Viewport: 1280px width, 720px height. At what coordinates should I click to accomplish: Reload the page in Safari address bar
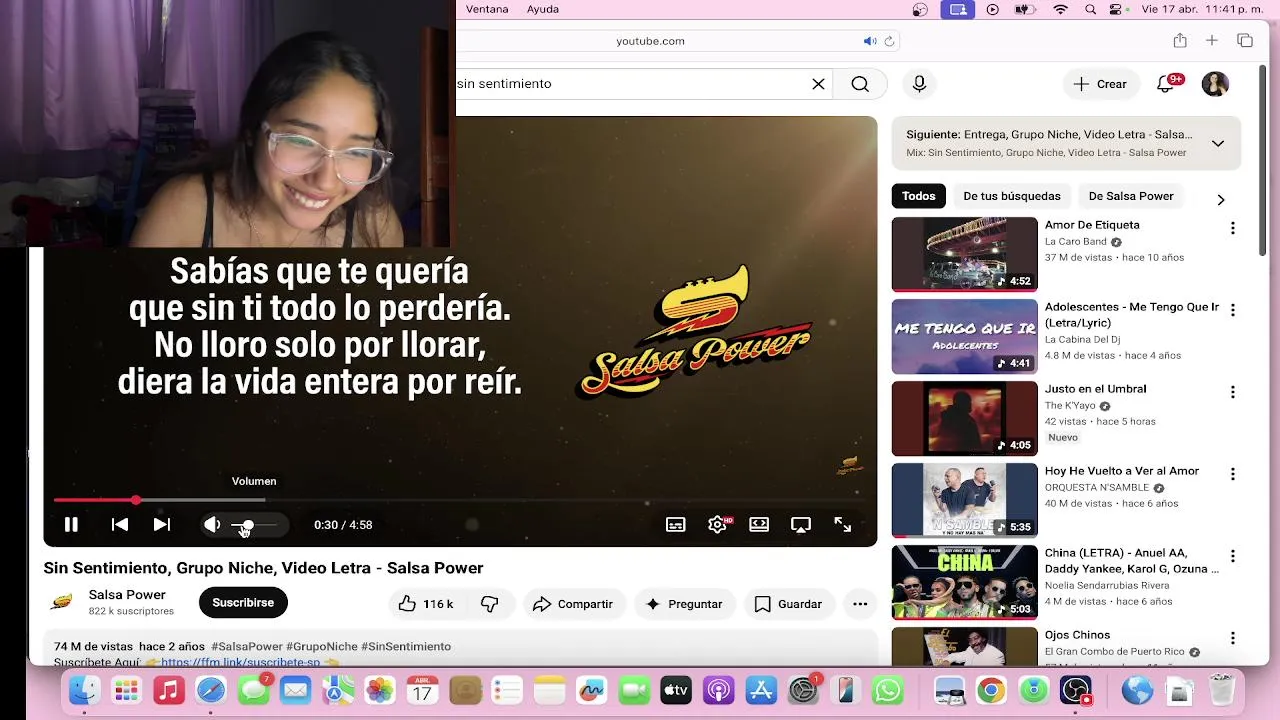pyautogui.click(x=889, y=41)
